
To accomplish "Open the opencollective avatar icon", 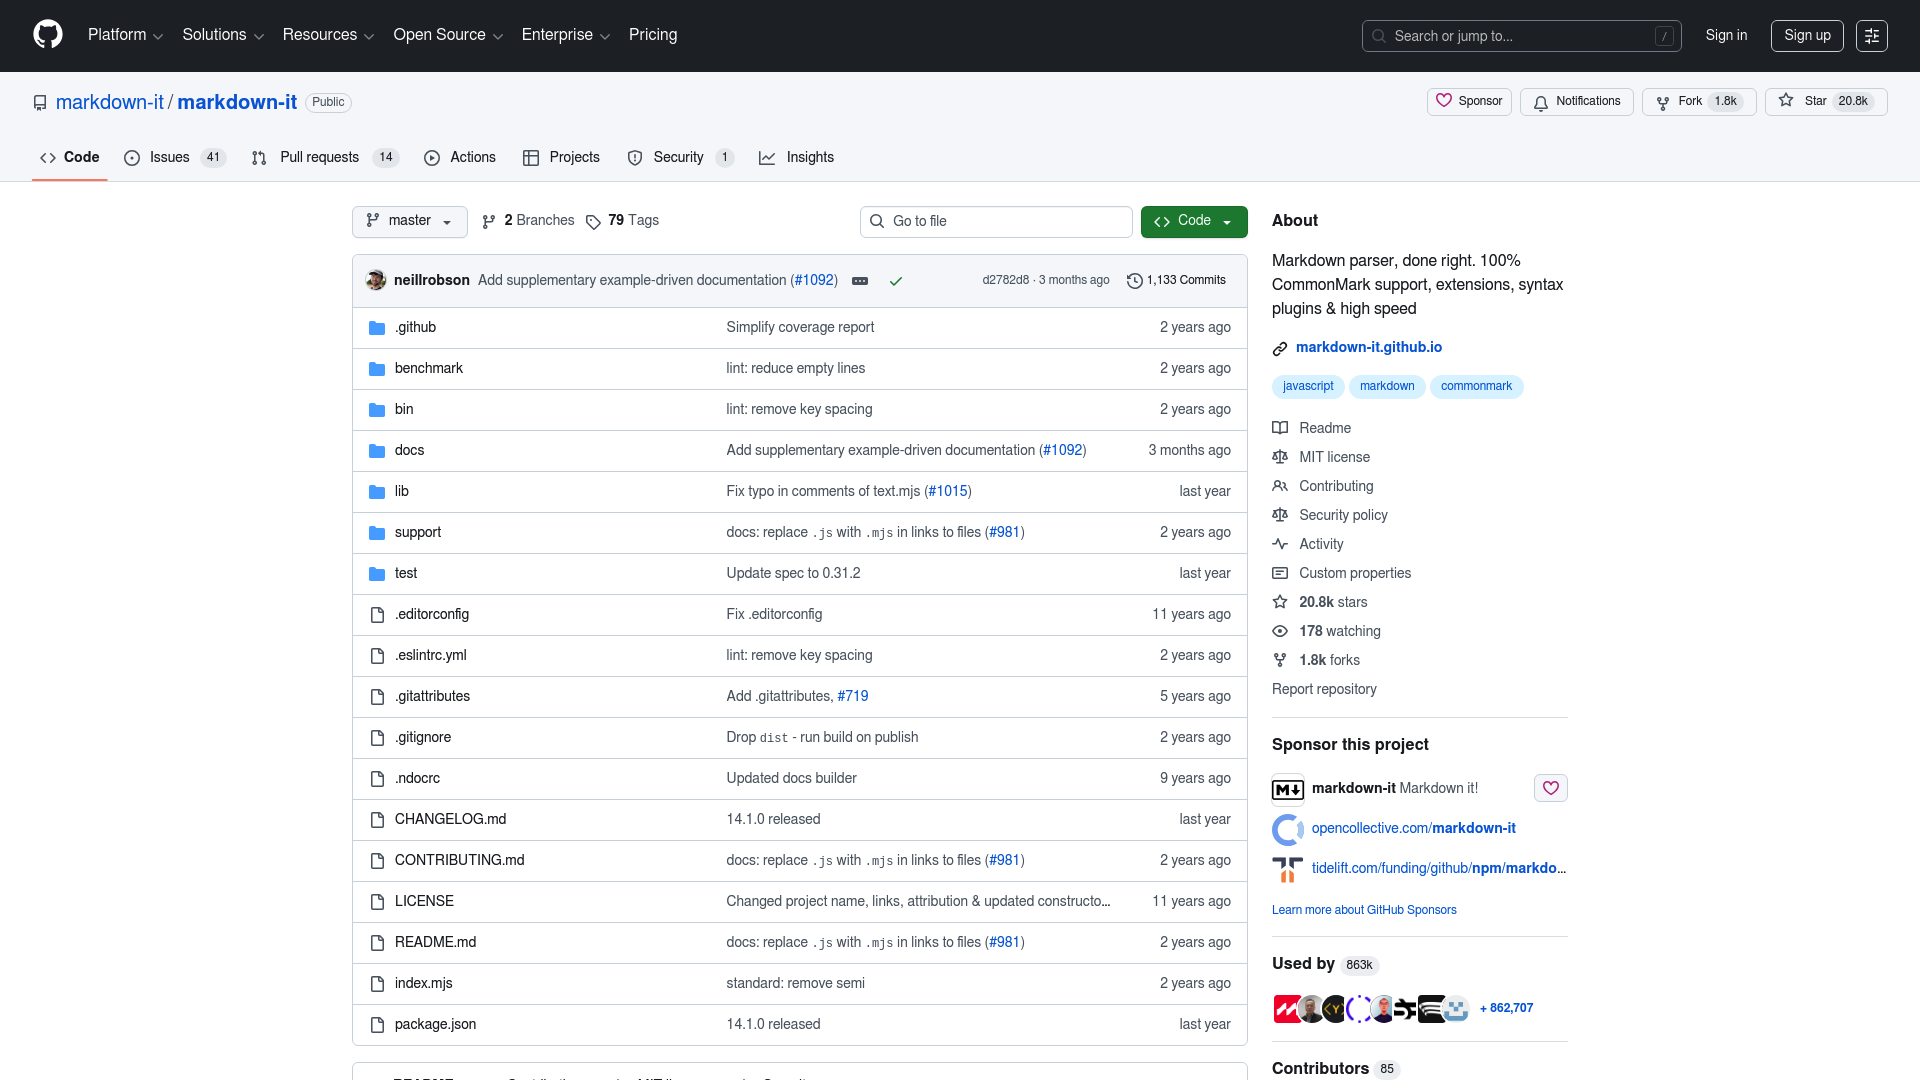I will click(1287, 829).
